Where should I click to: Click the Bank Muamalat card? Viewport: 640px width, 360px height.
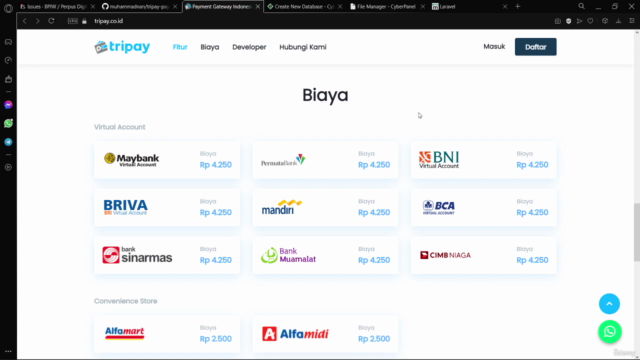(x=325, y=255)
